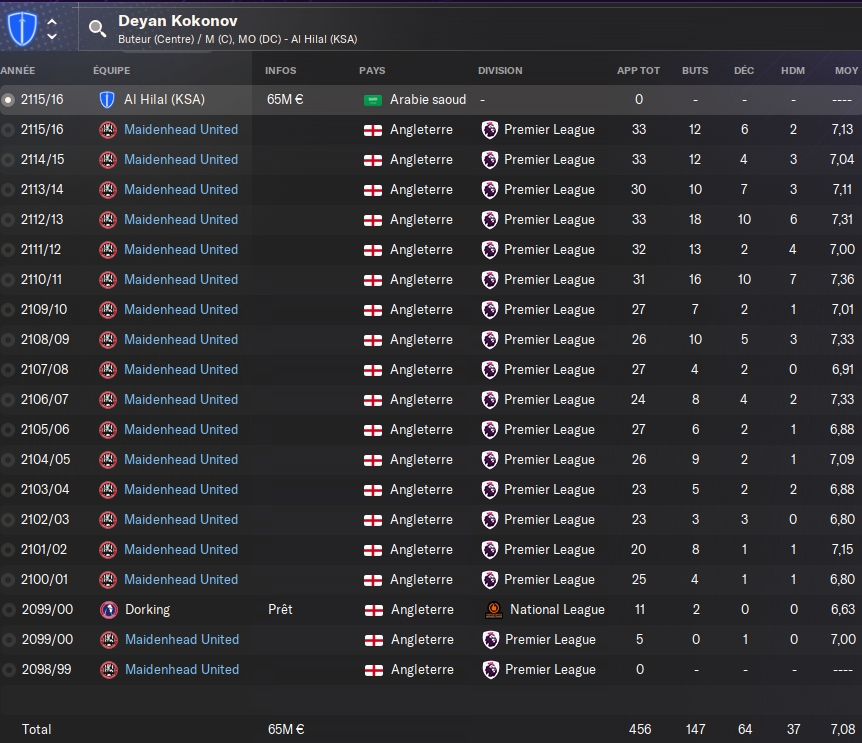Viewport: 862px width, 743px height.
Task: Click the down chevron next to club badge
Action: (x=52, y=37)
